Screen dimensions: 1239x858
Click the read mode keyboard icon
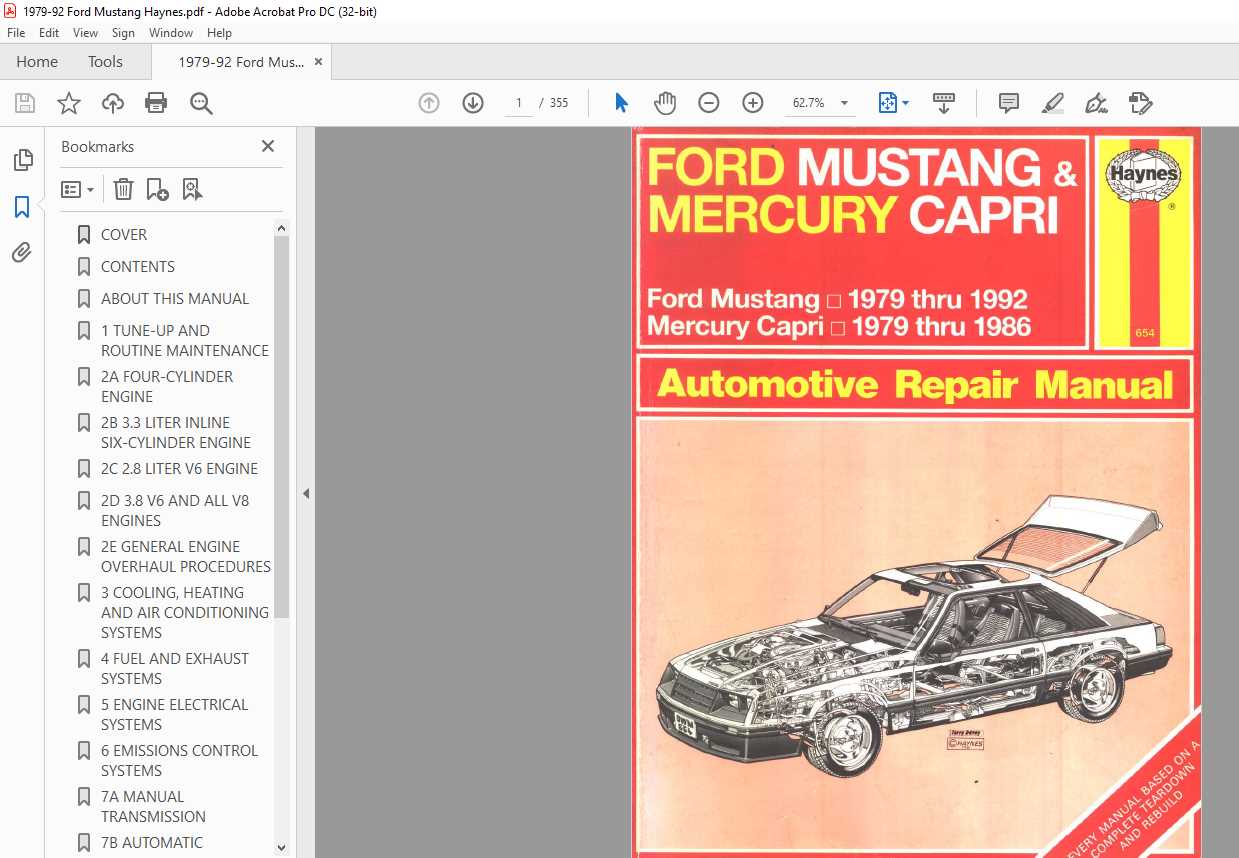tap(944, 103)
